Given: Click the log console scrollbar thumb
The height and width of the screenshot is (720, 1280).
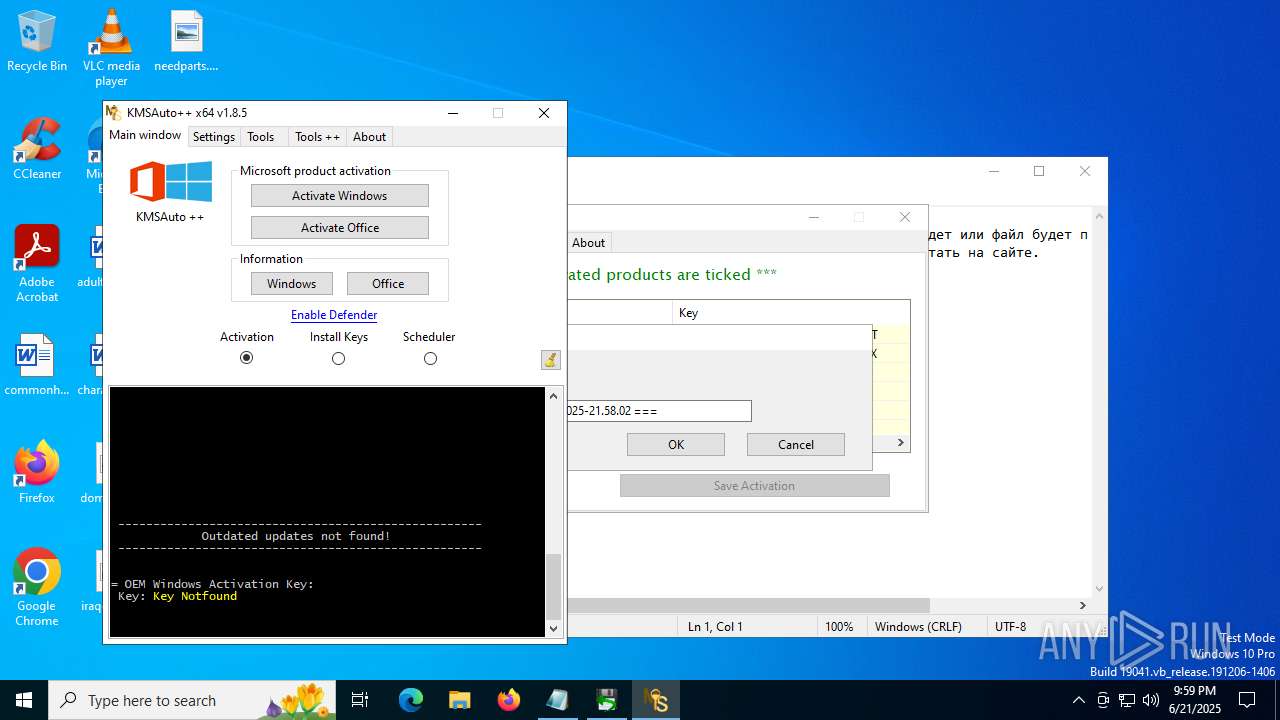Looking at the screenshot, I should click(554, 586).
